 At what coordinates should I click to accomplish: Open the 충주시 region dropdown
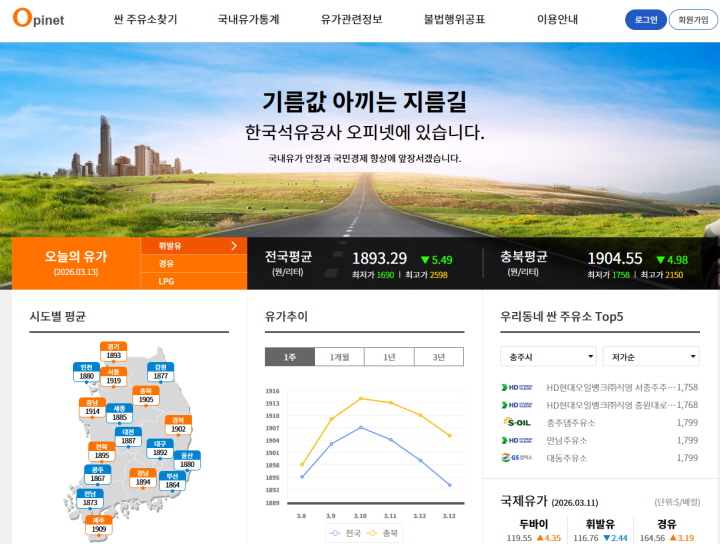click(x=548, y=356)
